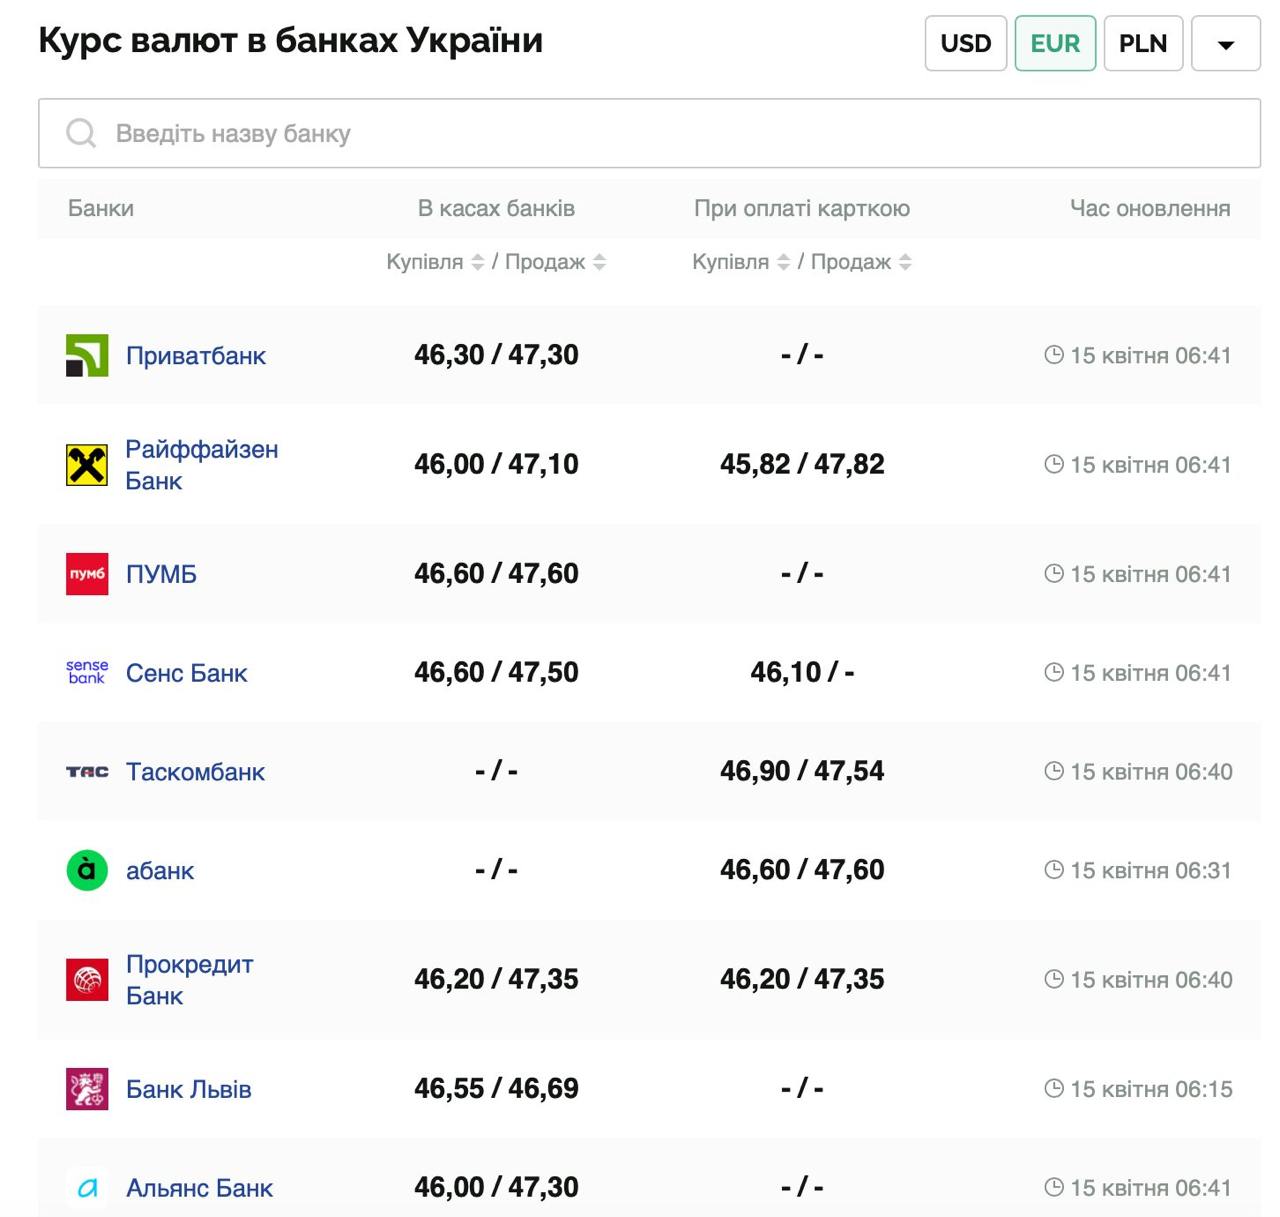Open the more currencies dropdown arrow
This screenshot has height=1217, width=1280.
point(1226,44)
